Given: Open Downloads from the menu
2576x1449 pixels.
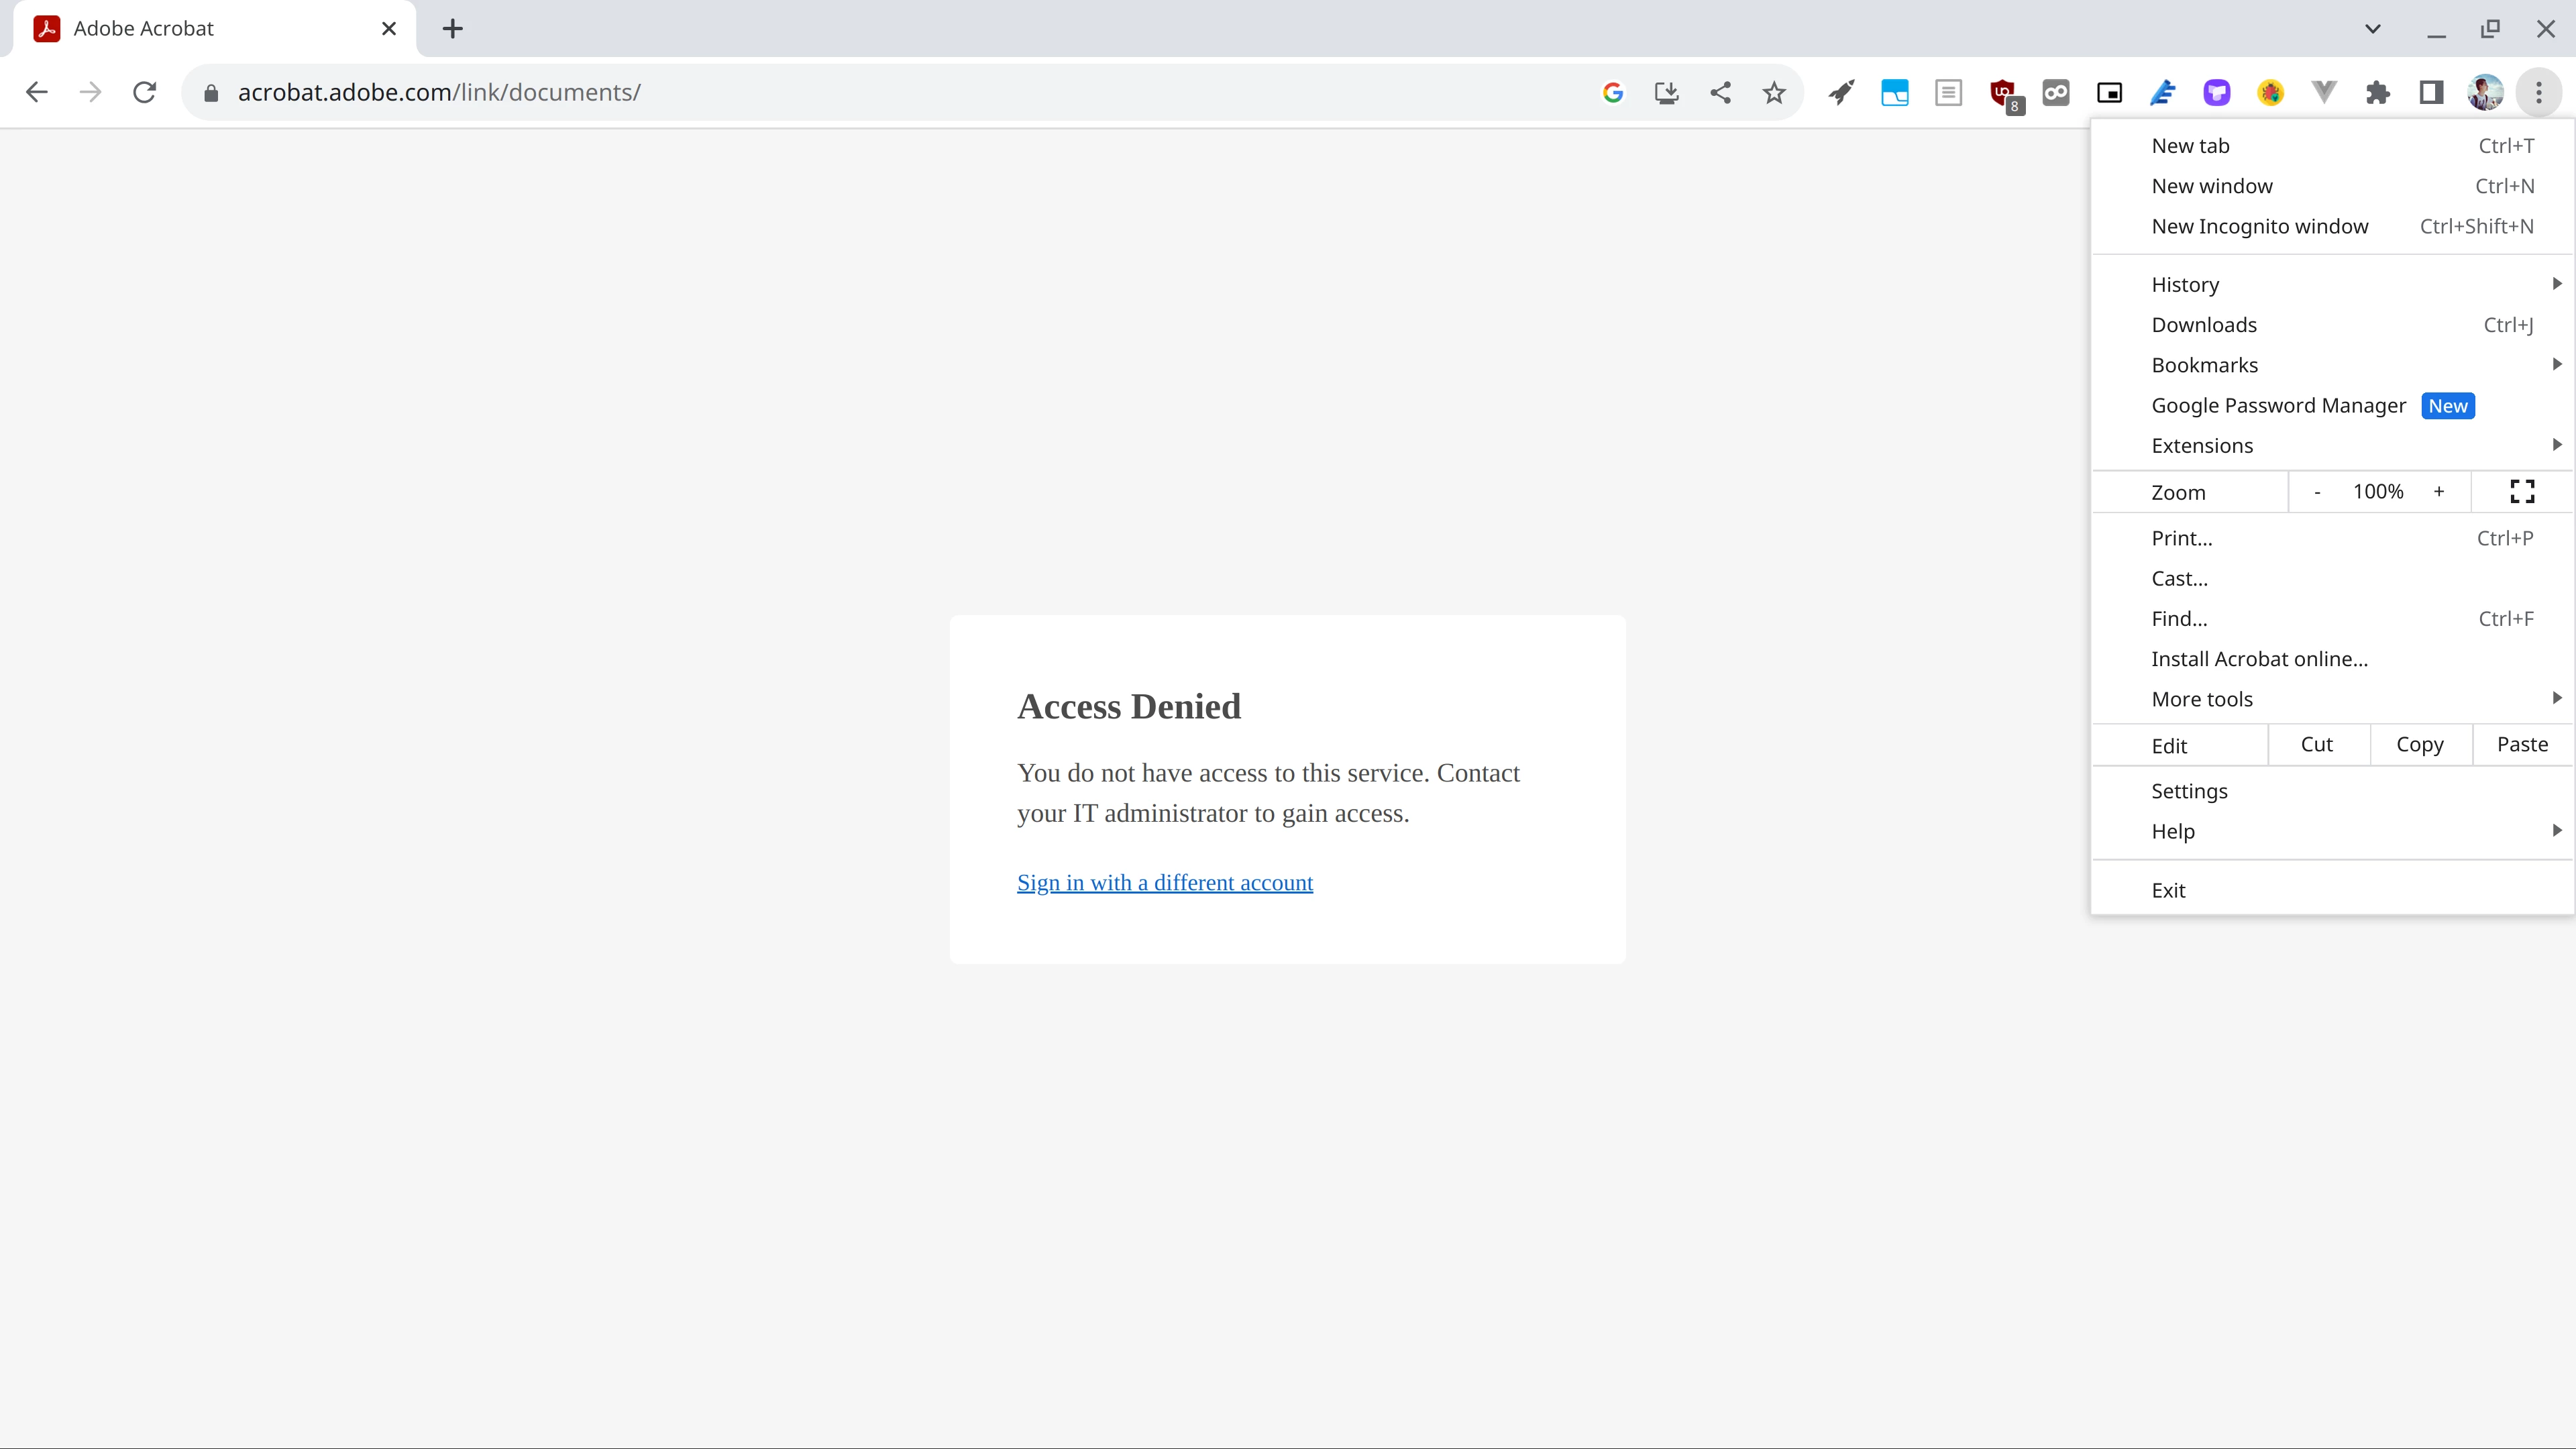Looking at the screenshot, I should 2204,325.
